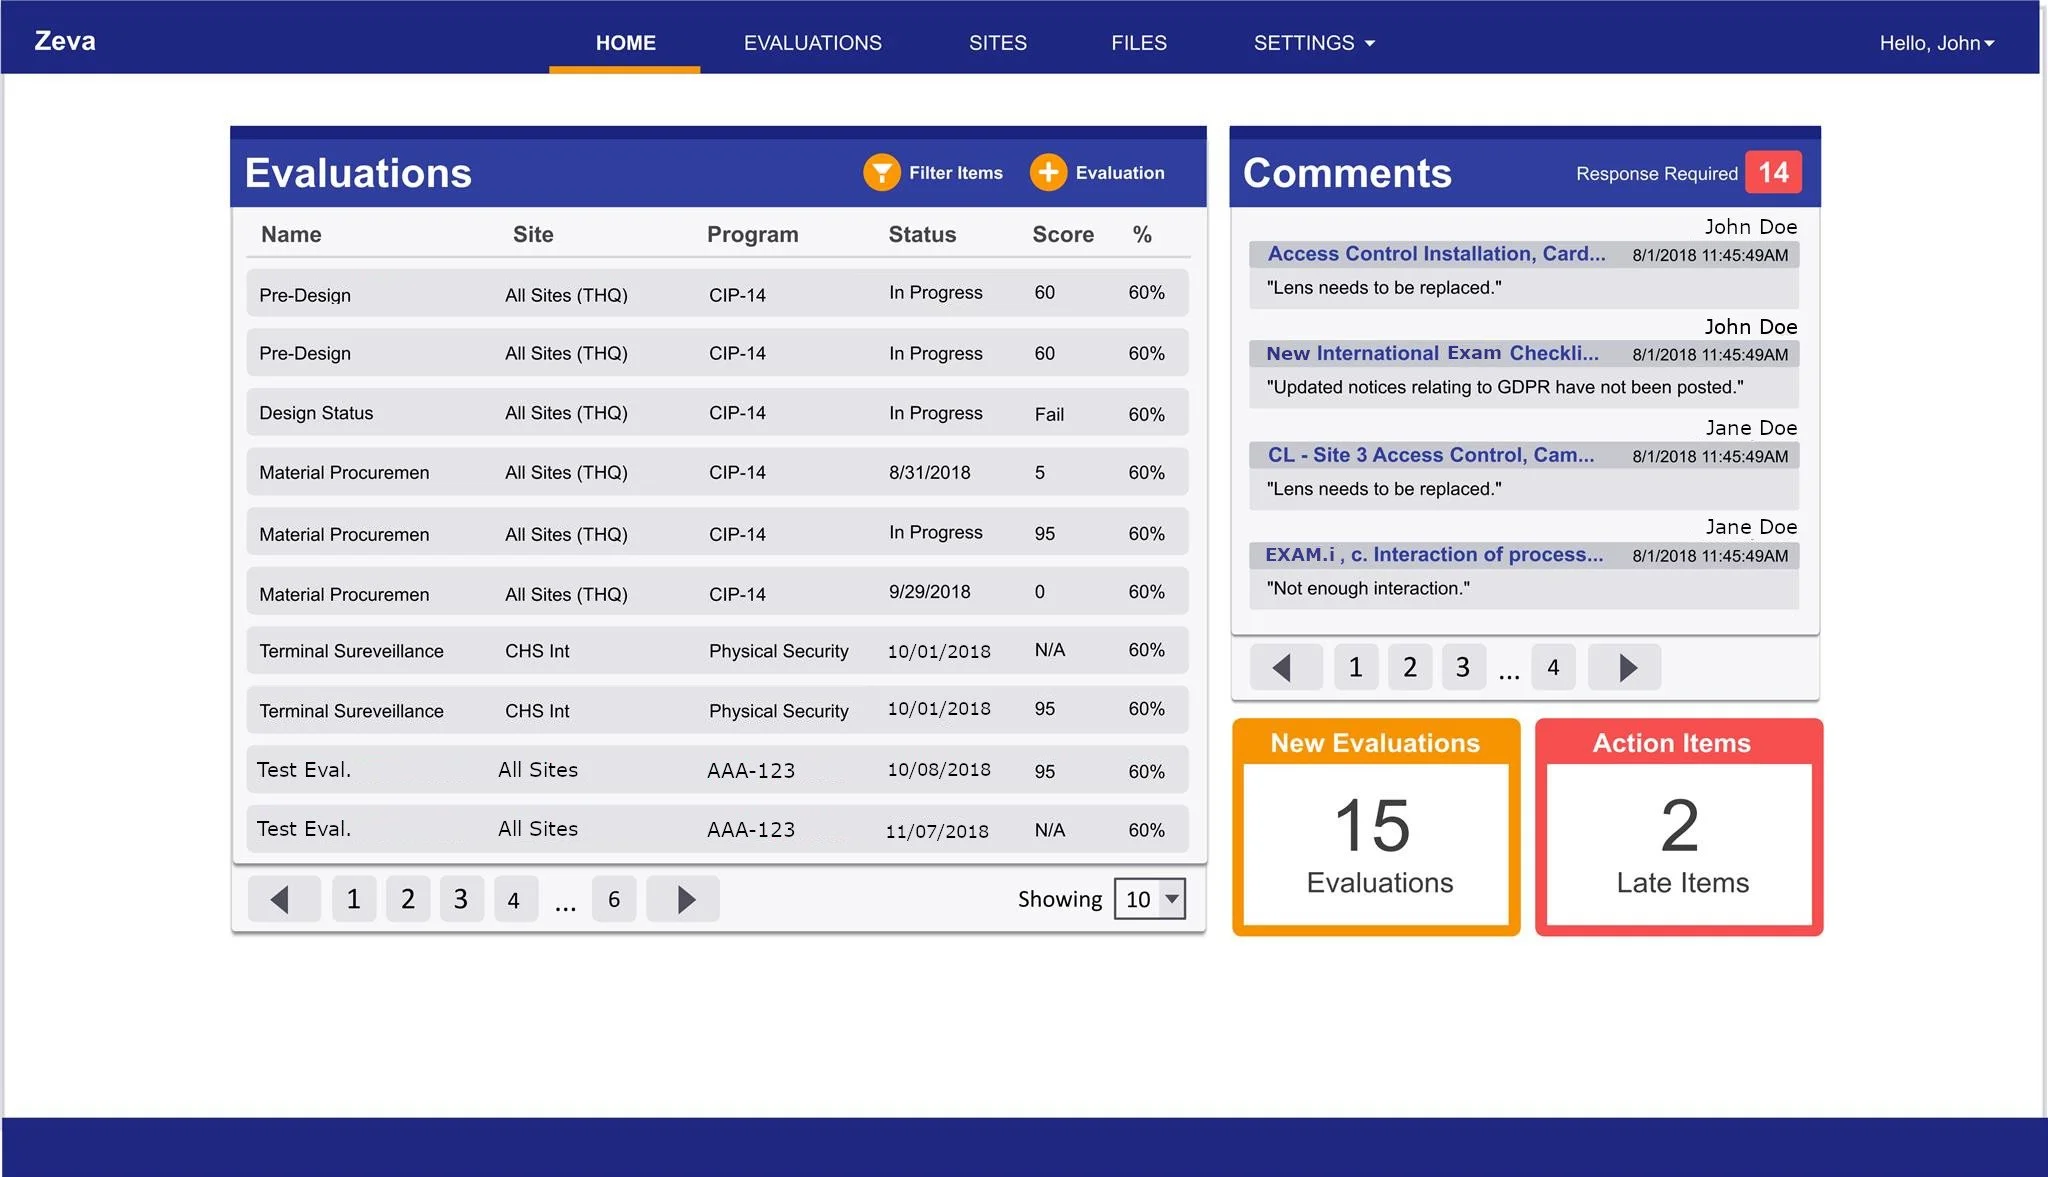Screen dimensions: 2048x1177
Task: Open the Files nav tab
Action: click(1138, 43)
